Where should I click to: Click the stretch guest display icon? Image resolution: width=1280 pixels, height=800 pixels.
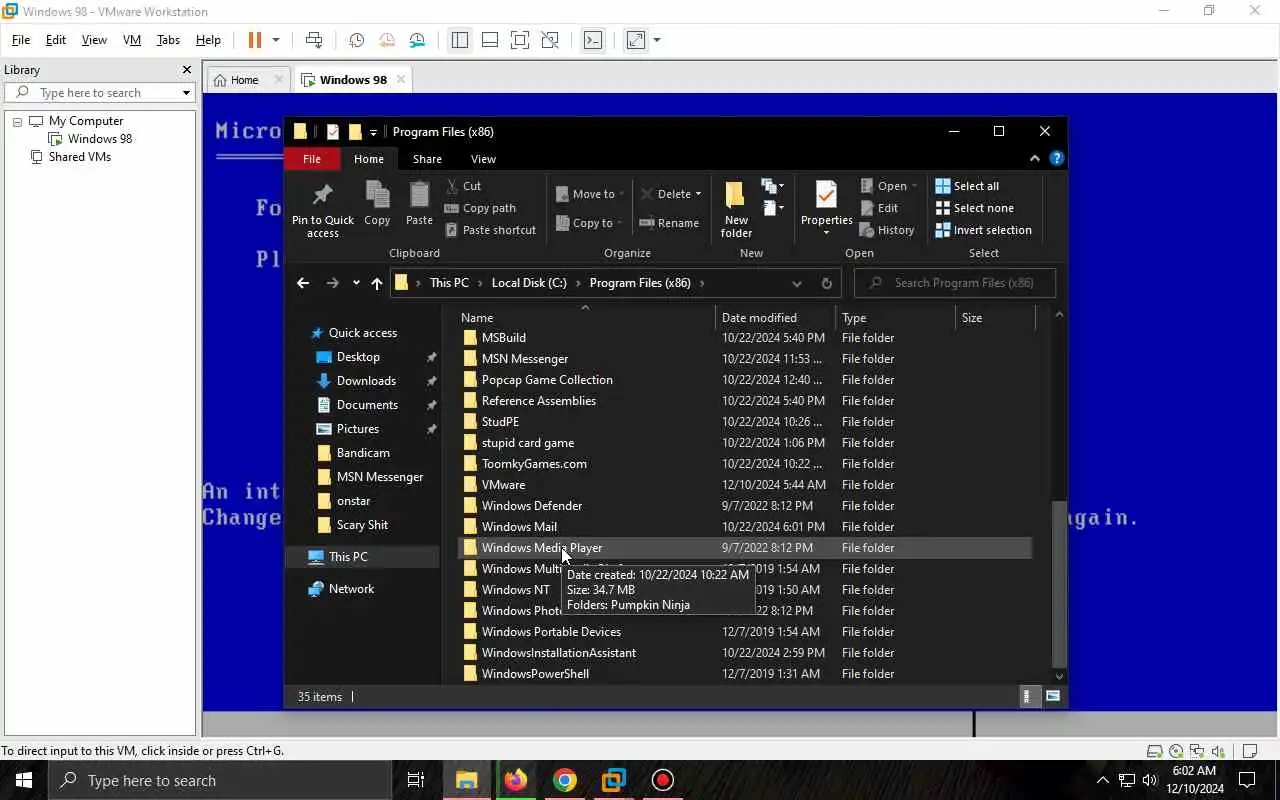point(636,40)
